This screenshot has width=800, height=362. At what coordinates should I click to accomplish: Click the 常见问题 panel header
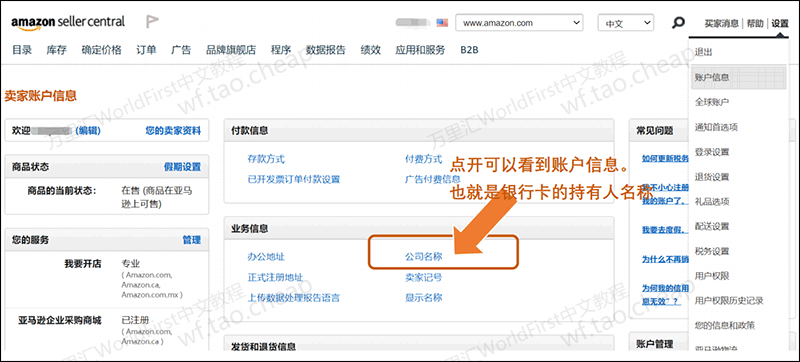coord(655,131)
